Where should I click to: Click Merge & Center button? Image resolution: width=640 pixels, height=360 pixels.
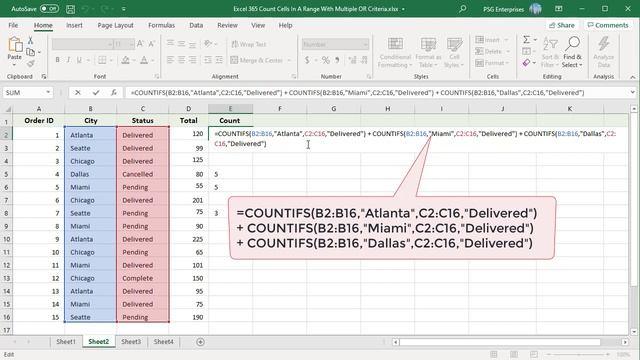pos(257,60)
